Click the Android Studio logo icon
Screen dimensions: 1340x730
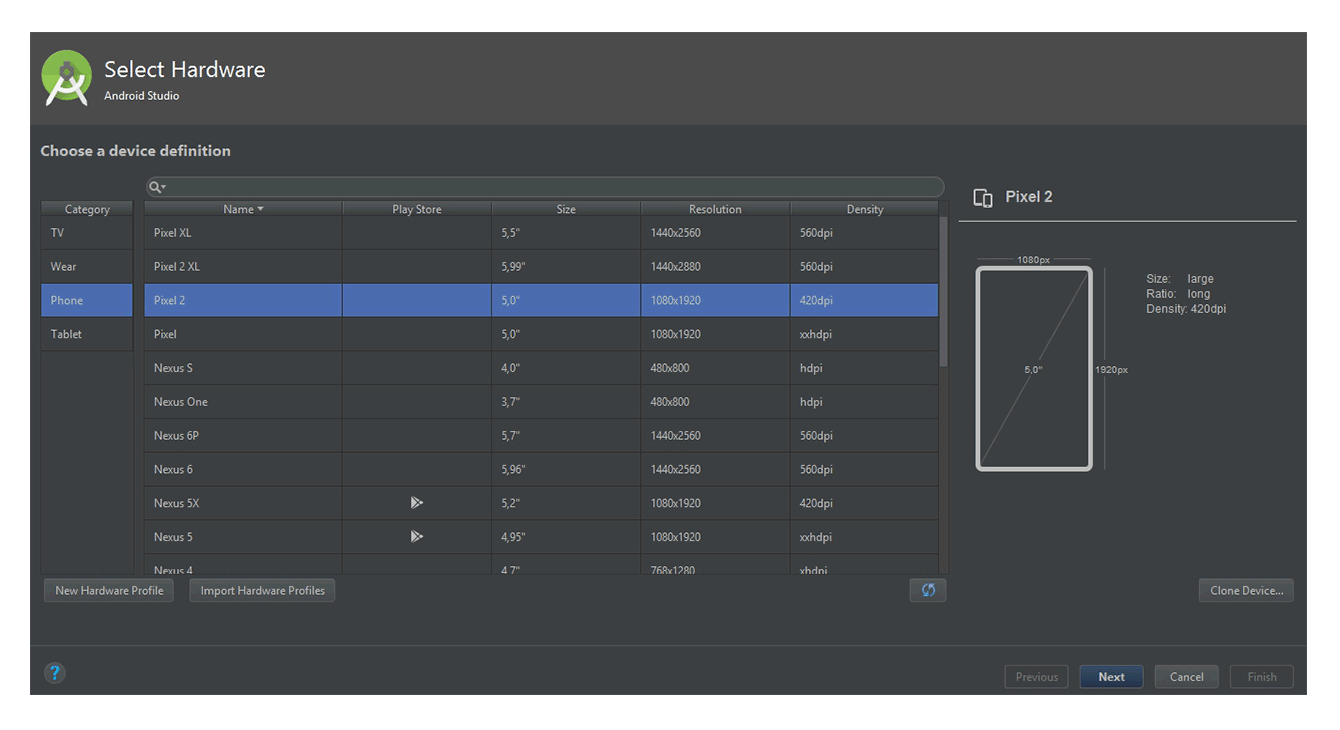(x=67, y=79)
